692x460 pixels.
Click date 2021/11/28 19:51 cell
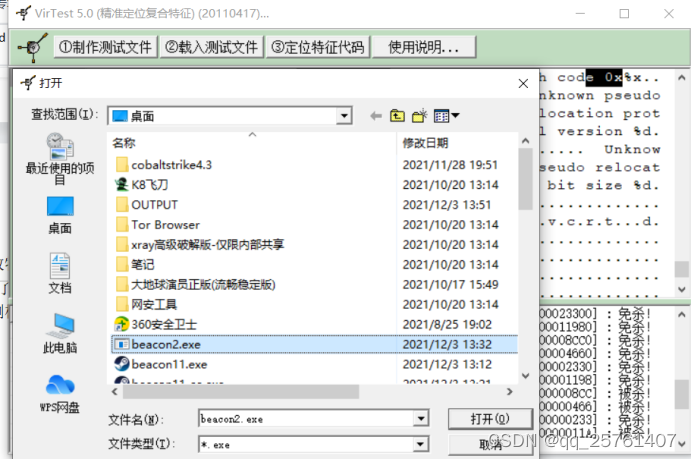coord(450,165)
